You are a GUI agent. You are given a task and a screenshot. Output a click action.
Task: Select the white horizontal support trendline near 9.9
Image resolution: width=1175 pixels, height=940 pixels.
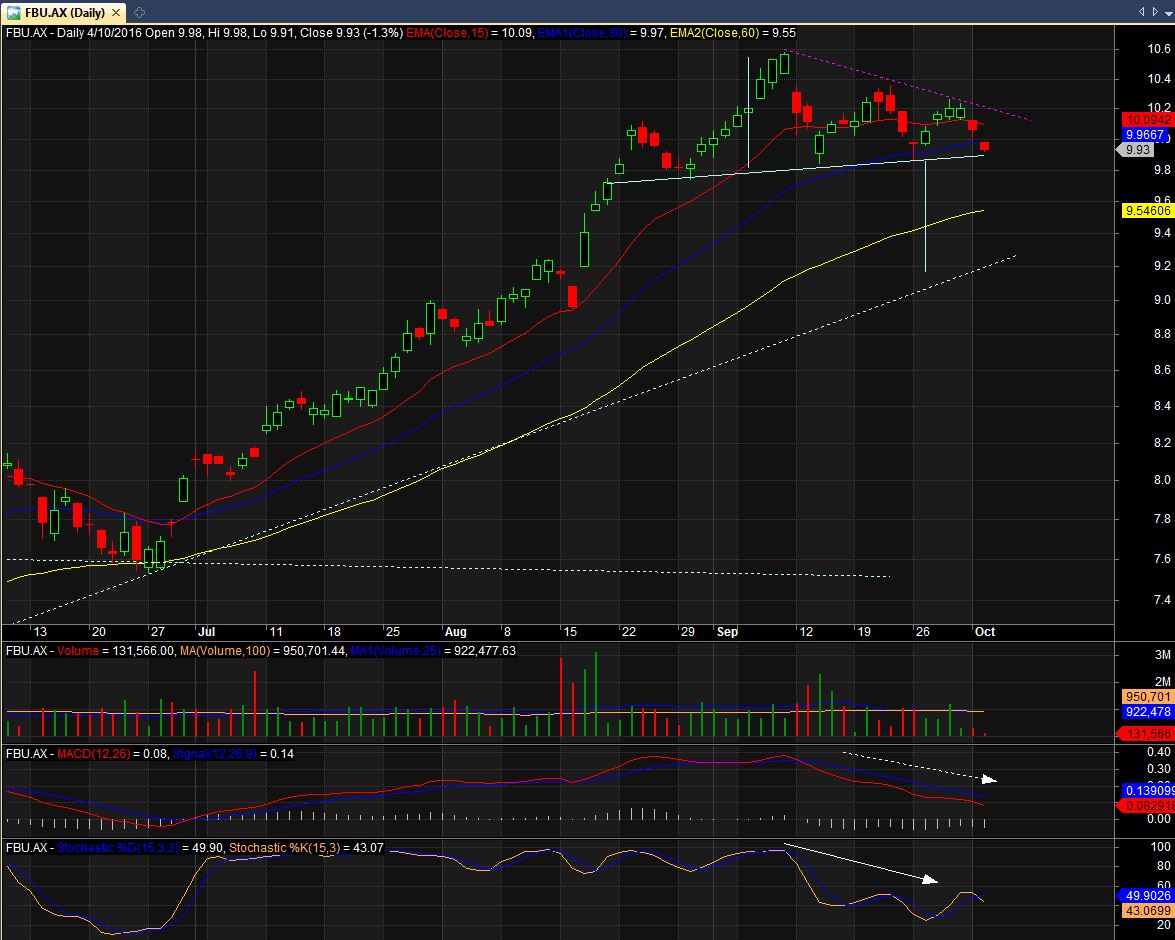point(794,169)
